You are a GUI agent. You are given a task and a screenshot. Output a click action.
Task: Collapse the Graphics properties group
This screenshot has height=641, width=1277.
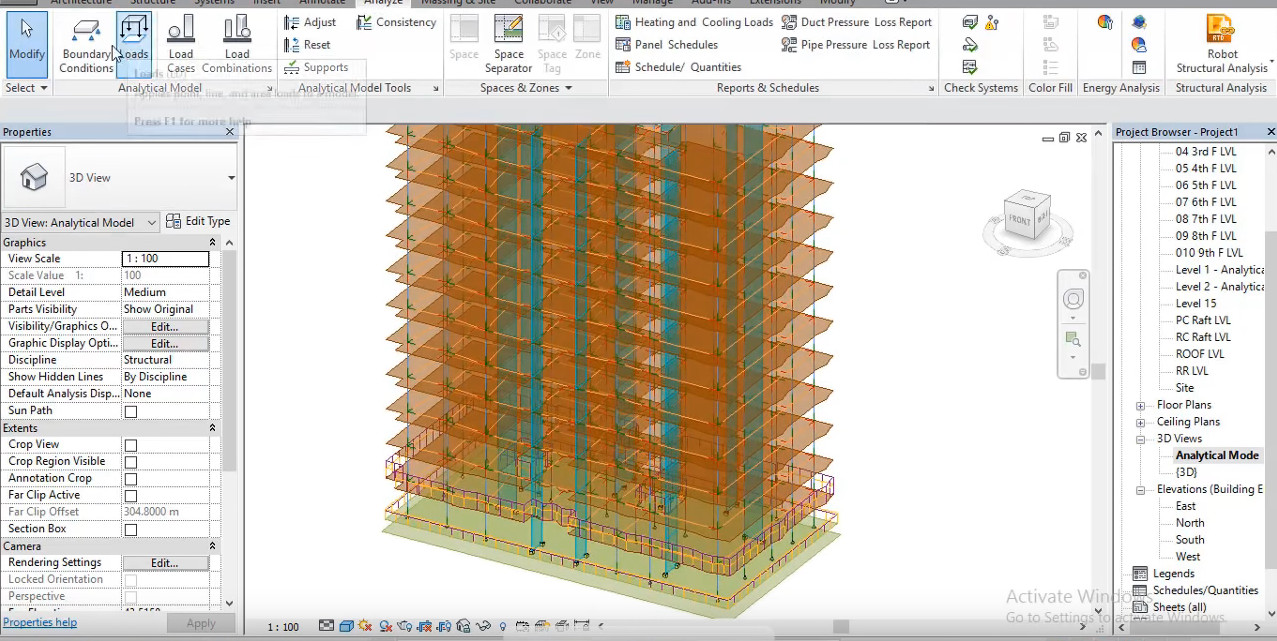click(212, 242)
